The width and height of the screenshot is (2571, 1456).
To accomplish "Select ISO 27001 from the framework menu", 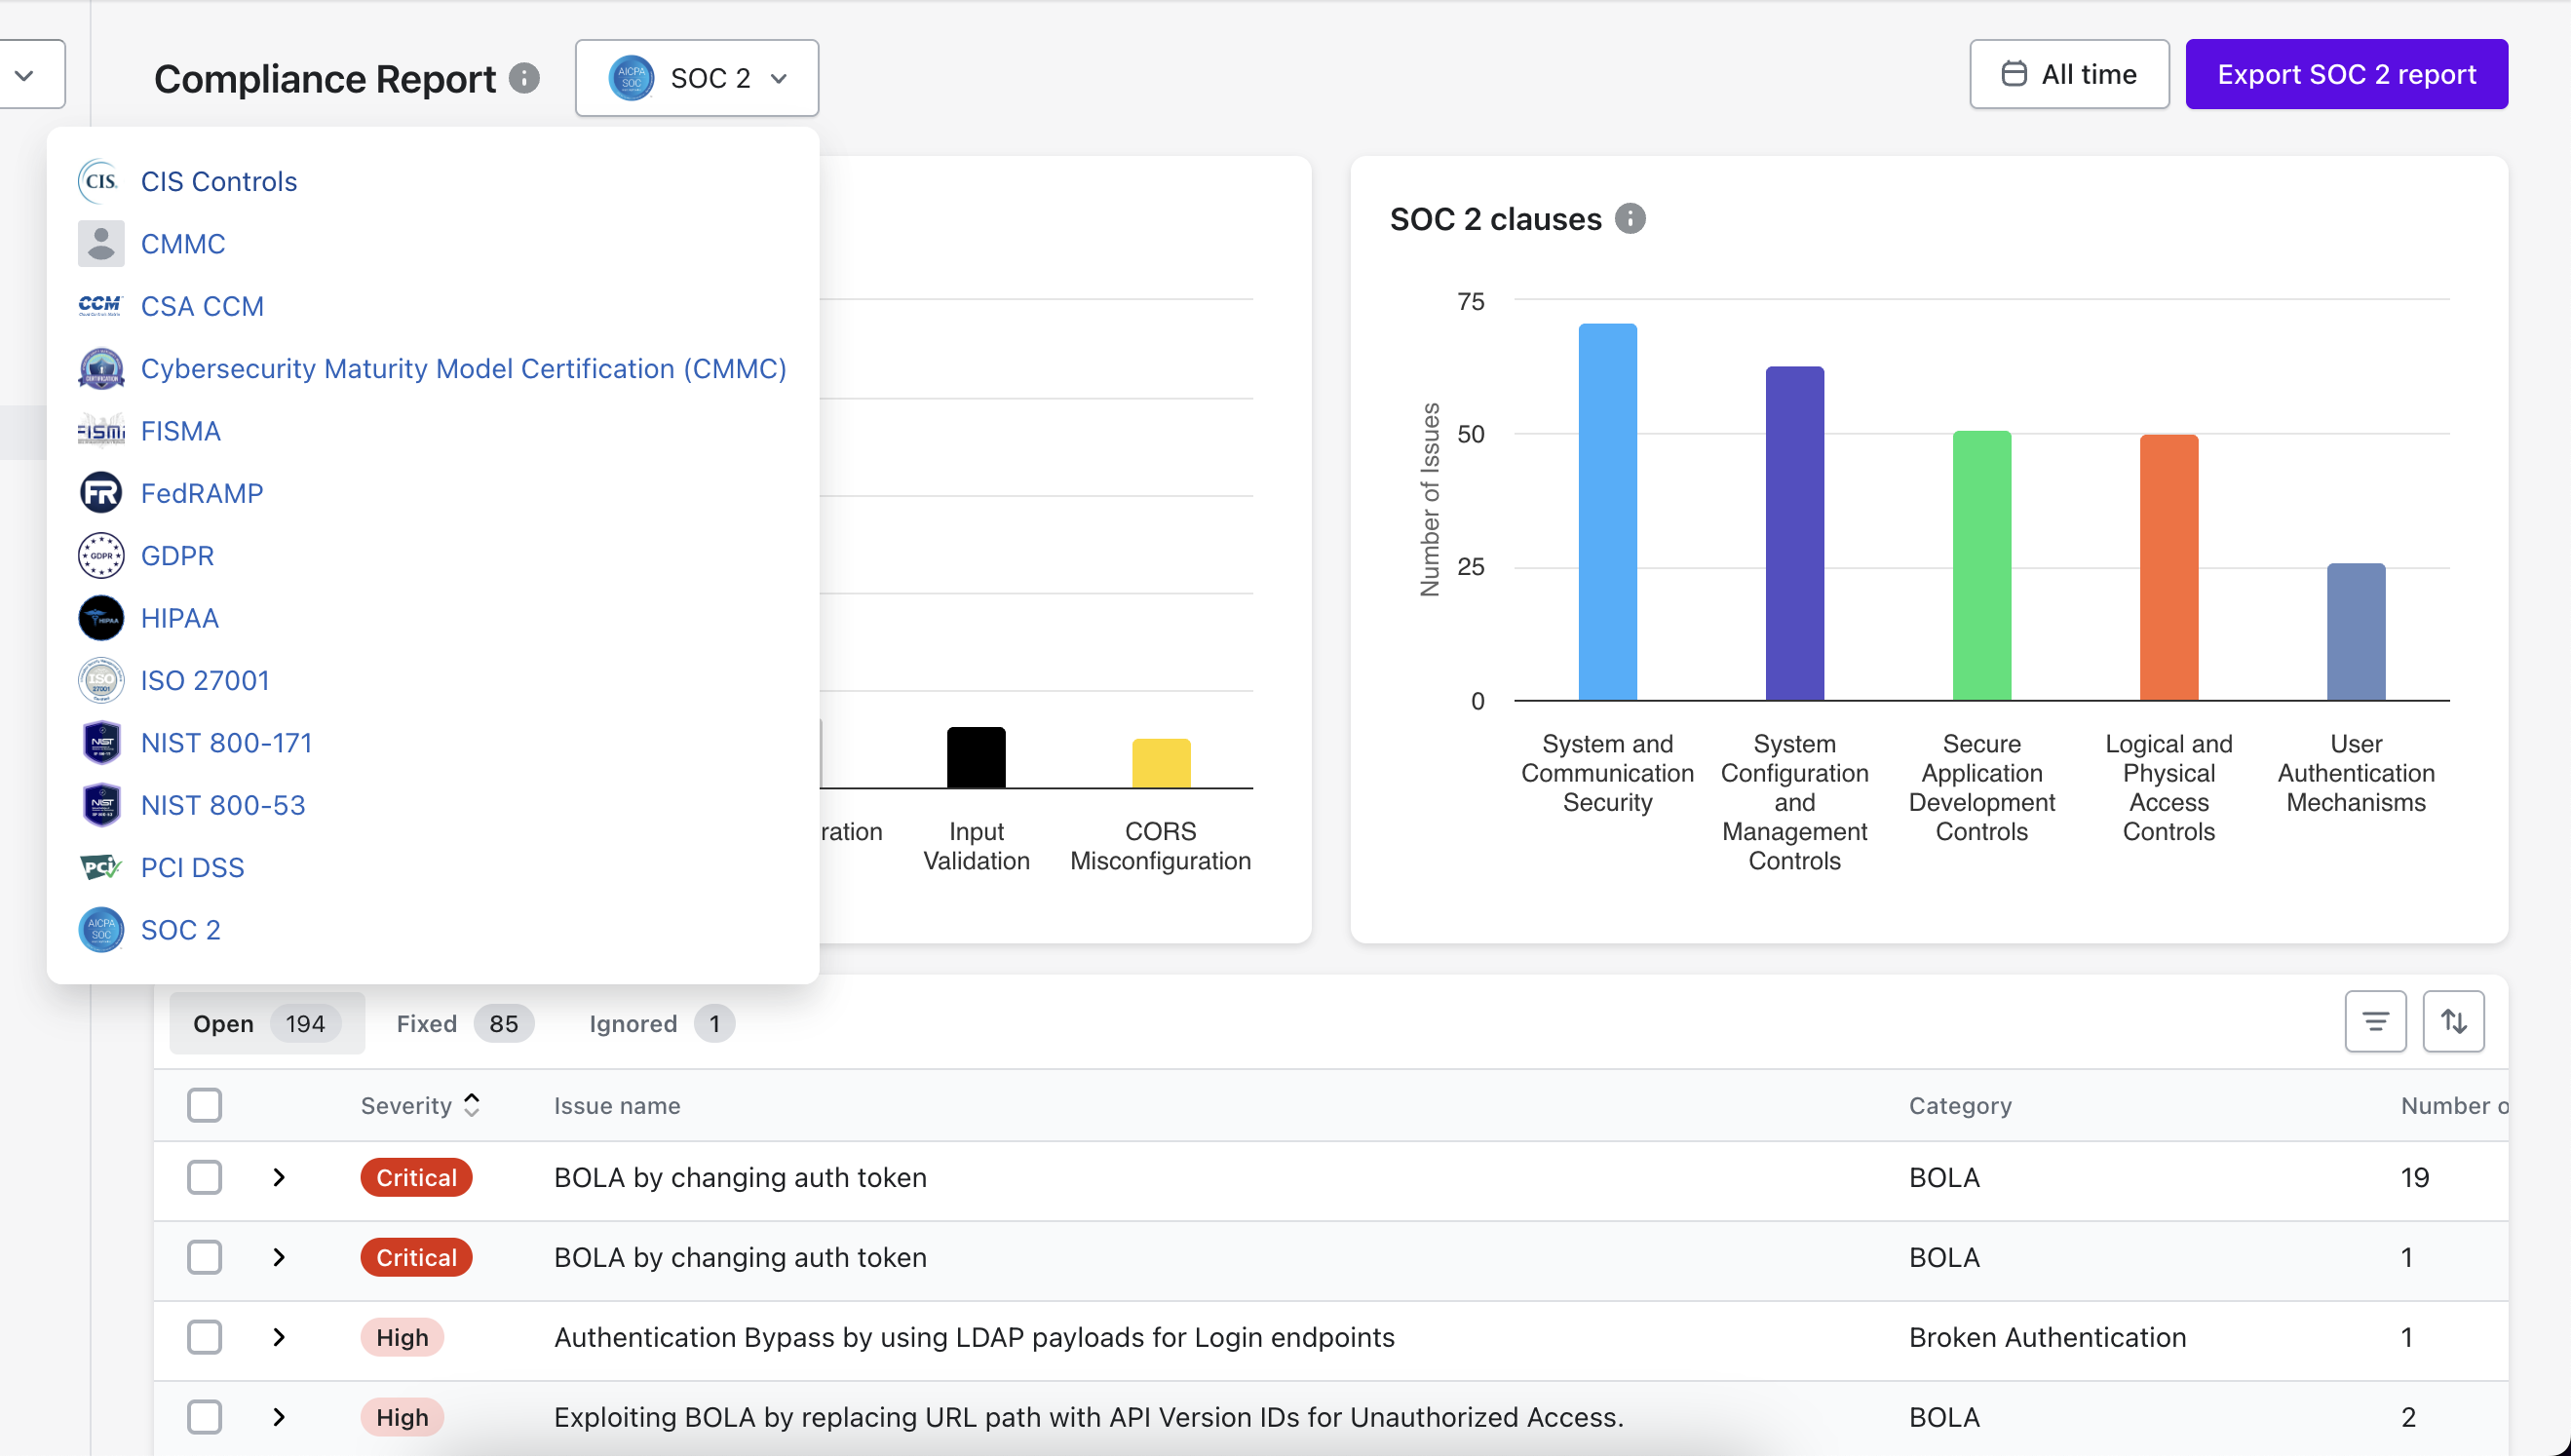I will [x=205, y=680].
